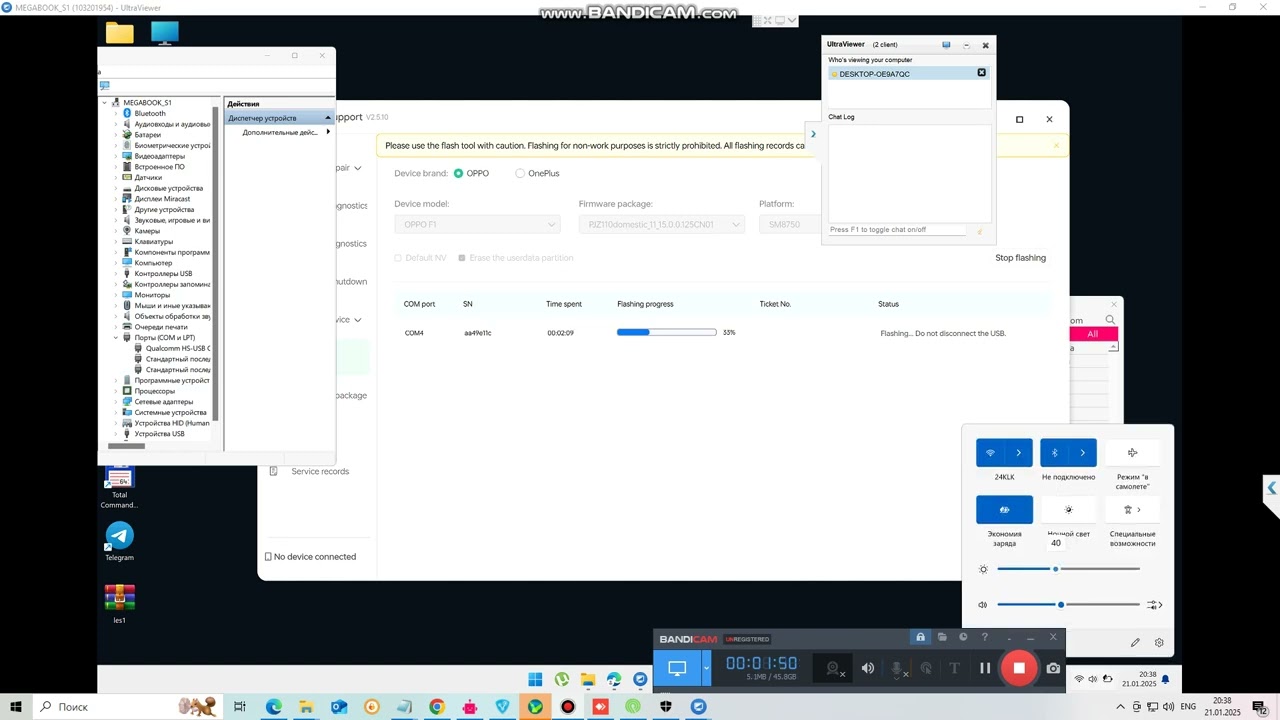Dismiss the flash tool caution banner

[1056, 146]
